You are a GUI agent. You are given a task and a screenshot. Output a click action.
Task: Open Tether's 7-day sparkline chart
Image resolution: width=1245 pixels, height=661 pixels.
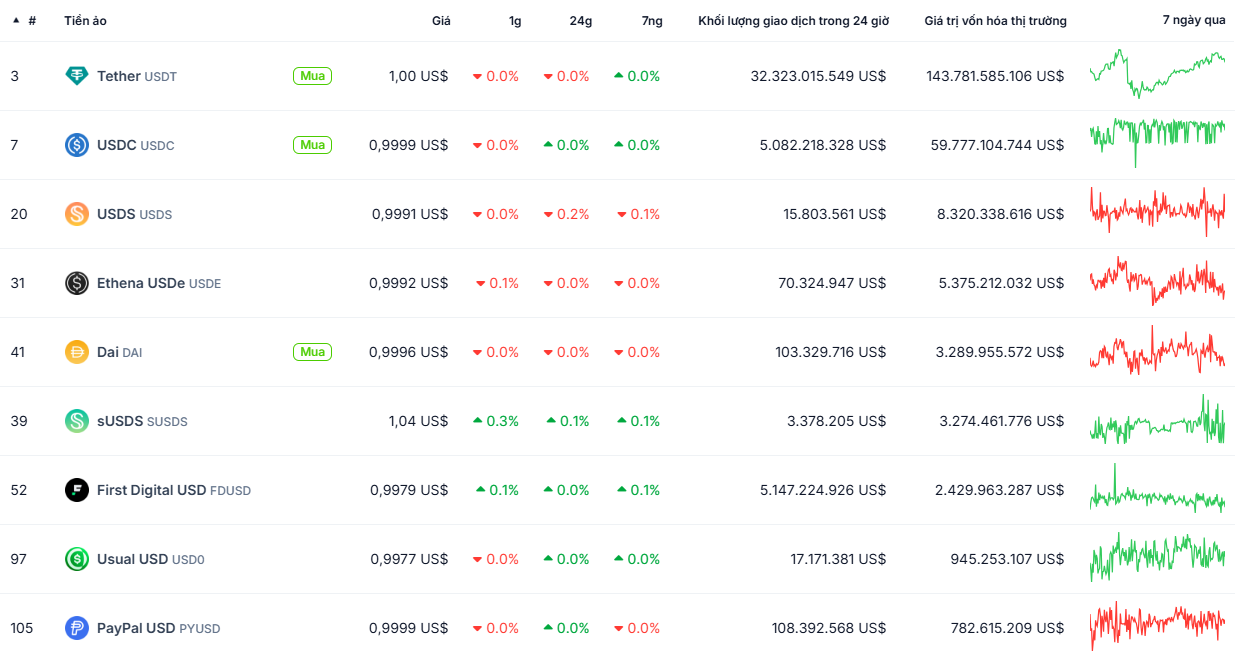click(x=1157, y=74)
